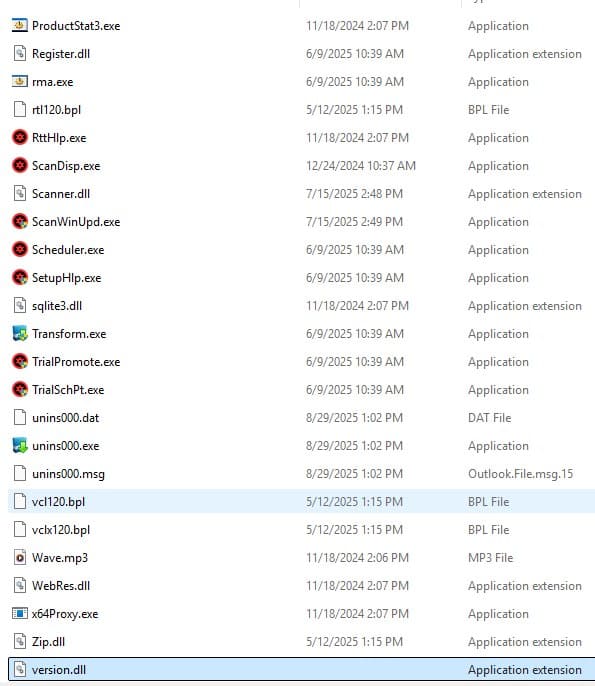Image resolution: width=595 pixels, height=686 pixels.
Task: Select the sqlite3.dll file
Action: (x=301, y=306)
